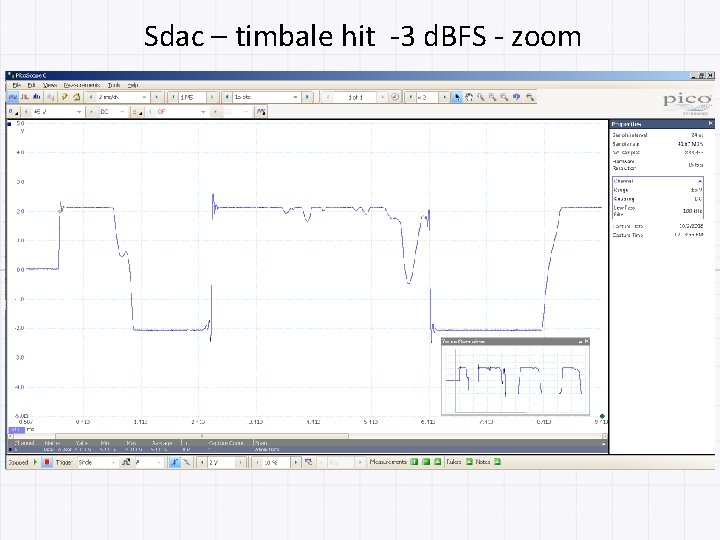The height and width of the screenshot is (540, 720).
Task: Increase timebase with right arrow
Action: coord(157,97)
